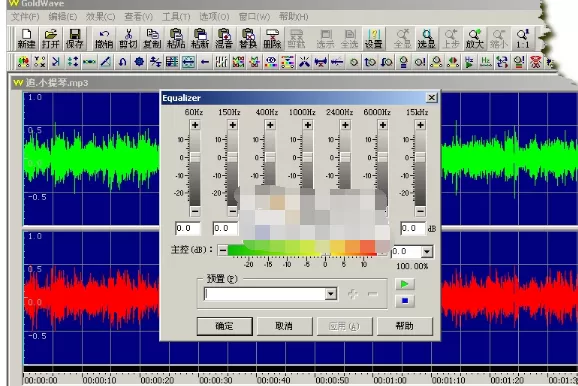The image size is (578, 386).
Task: Click the 删除 (Delete) toolbar icon
Action: (272, 39)
